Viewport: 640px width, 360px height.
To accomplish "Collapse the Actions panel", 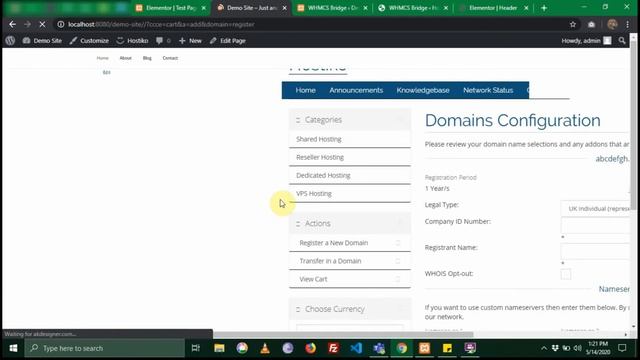I will click(x=400, y=223).
